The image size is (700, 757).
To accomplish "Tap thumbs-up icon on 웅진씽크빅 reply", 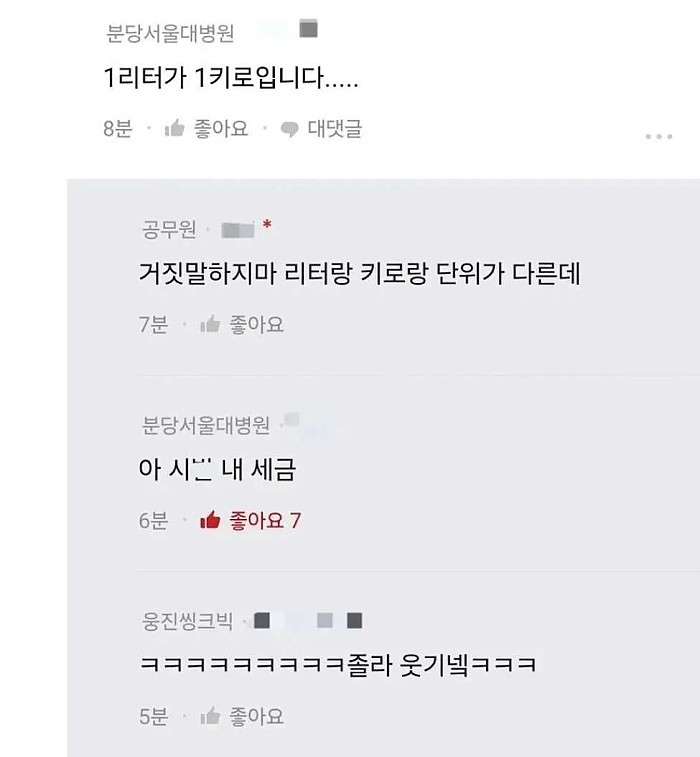I will tap(210, 716).
